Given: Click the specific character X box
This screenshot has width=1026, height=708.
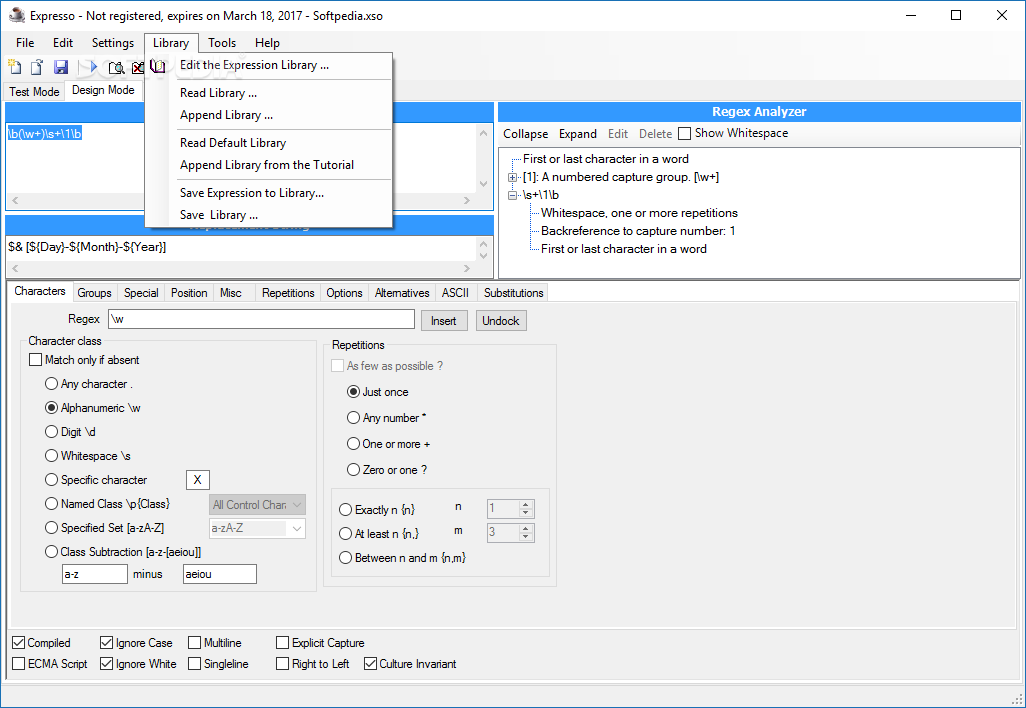Looking at the screenshot, I should [198, 480].
